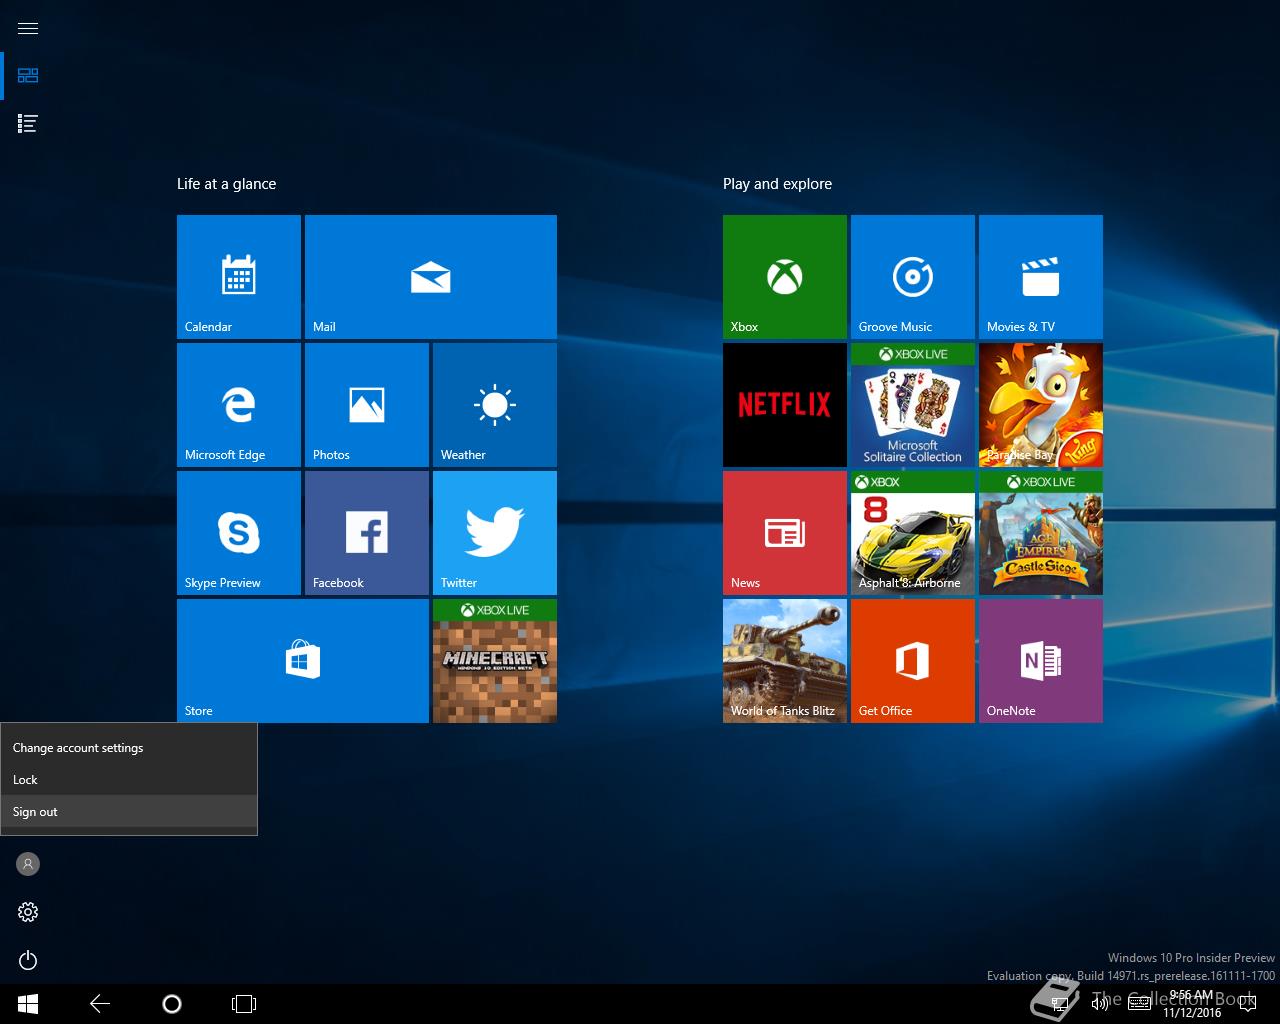Open Groove Music tile
Viewport: 1280px width, 1024px height.
[x=913, y=277]
